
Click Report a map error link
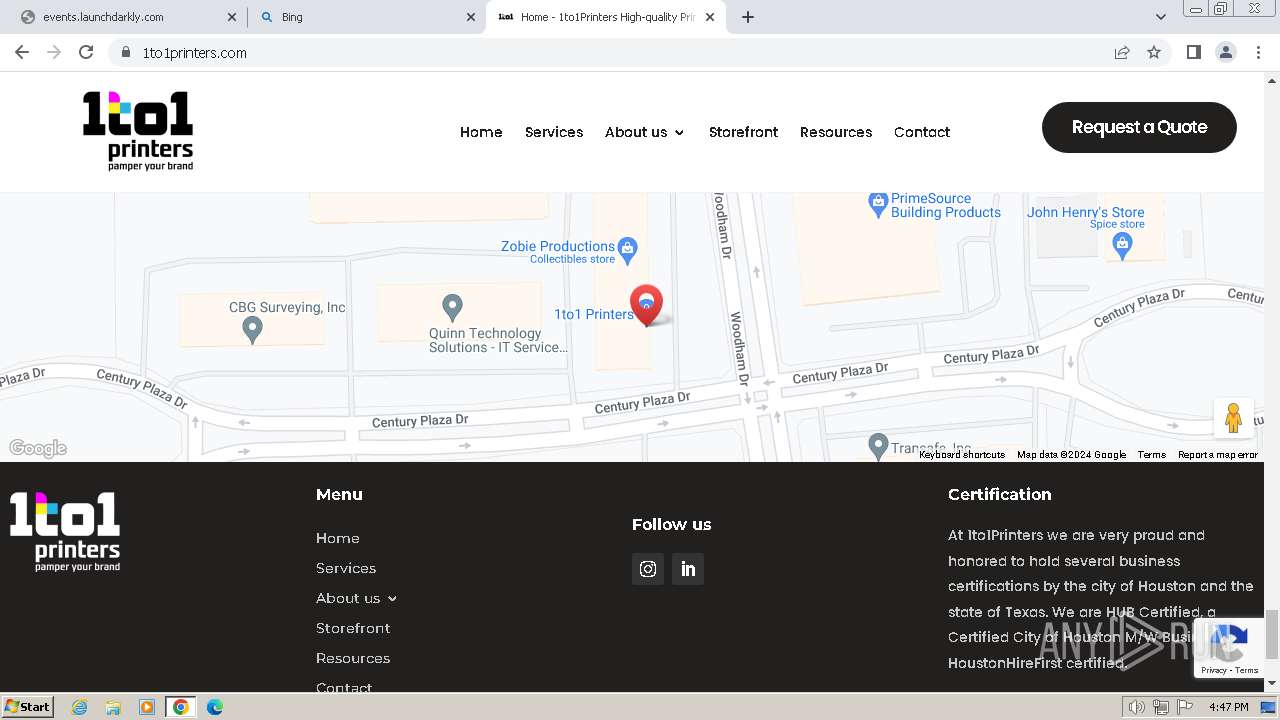(x=1218, y=455)
